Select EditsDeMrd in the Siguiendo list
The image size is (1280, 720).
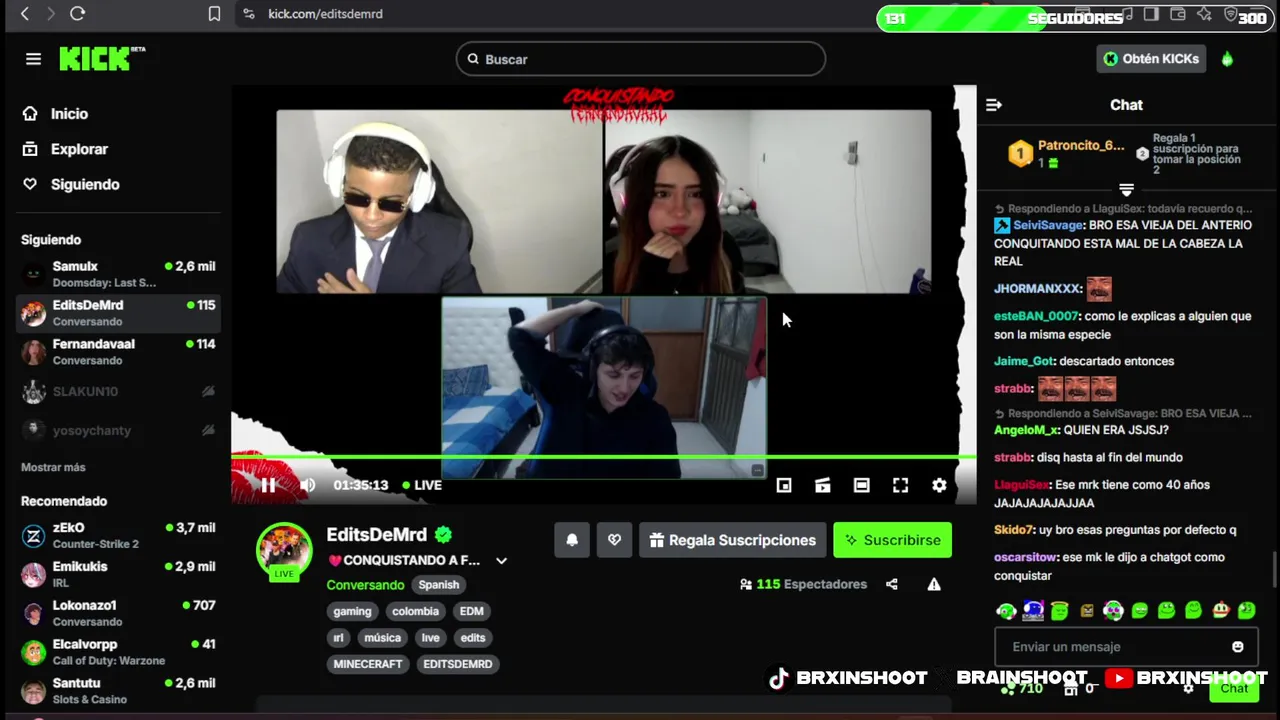click(118, 313)
